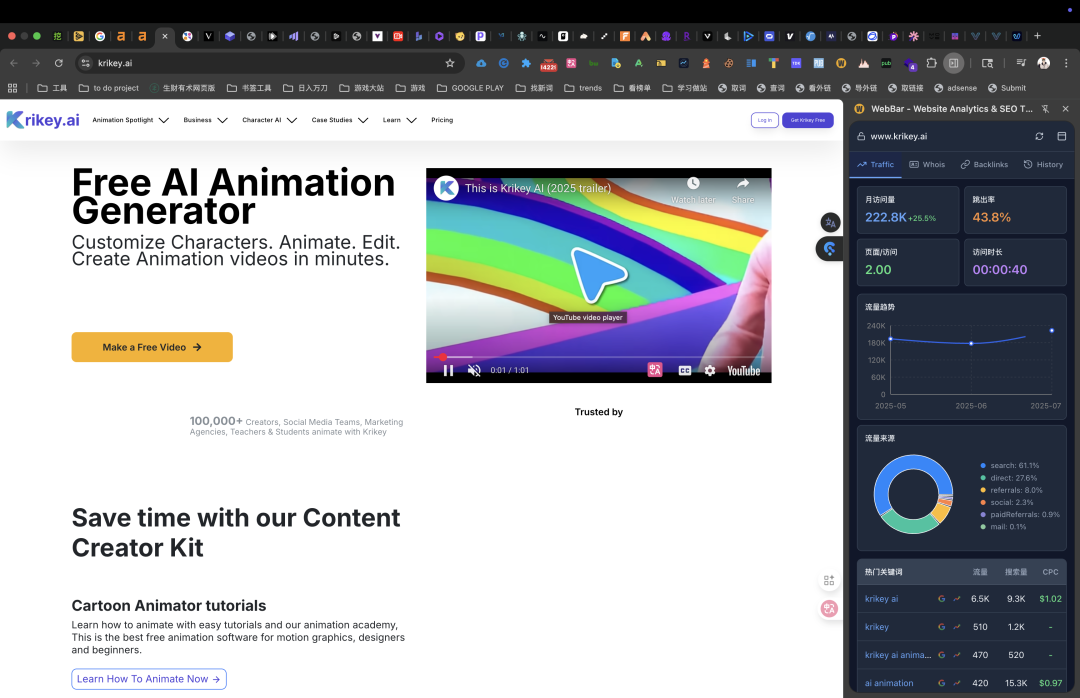Open the floating translate button at right edge
Viewport: 1080px width, 698px height.
tap(830, 223)
